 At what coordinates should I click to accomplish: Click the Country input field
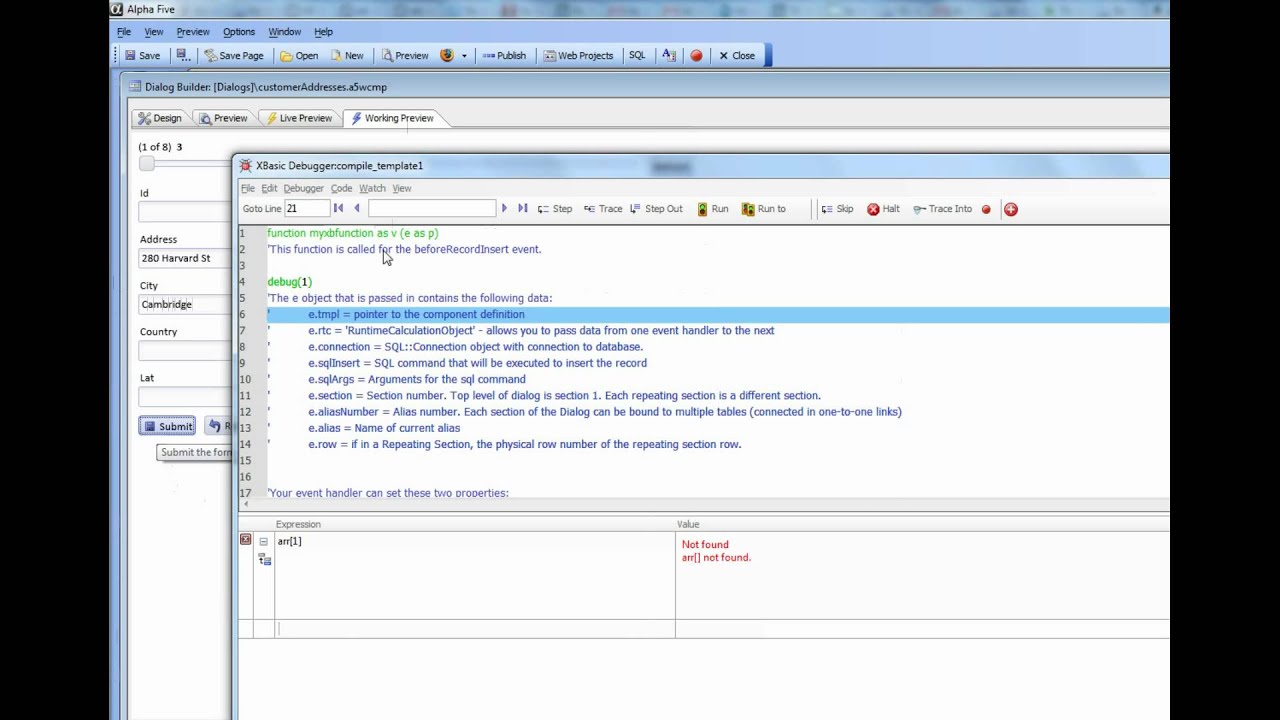coord(184,350)
